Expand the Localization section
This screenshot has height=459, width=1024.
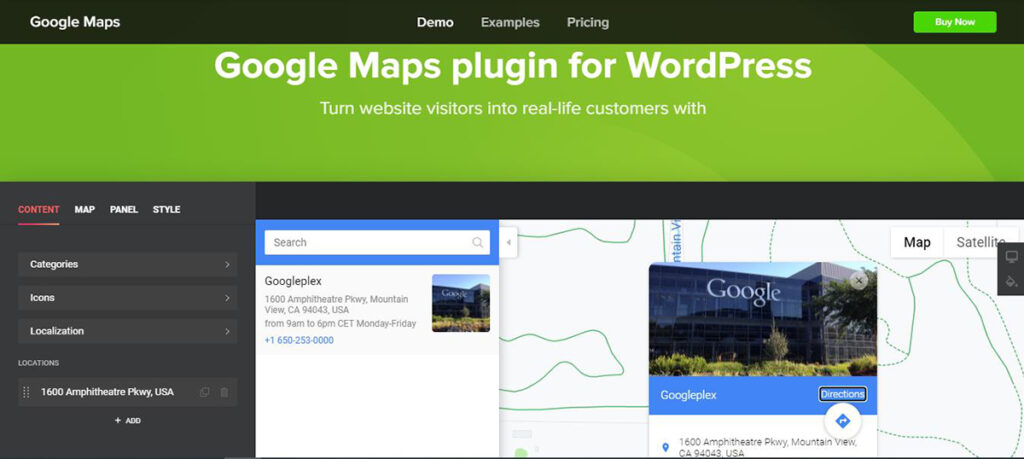click(127, 331)
